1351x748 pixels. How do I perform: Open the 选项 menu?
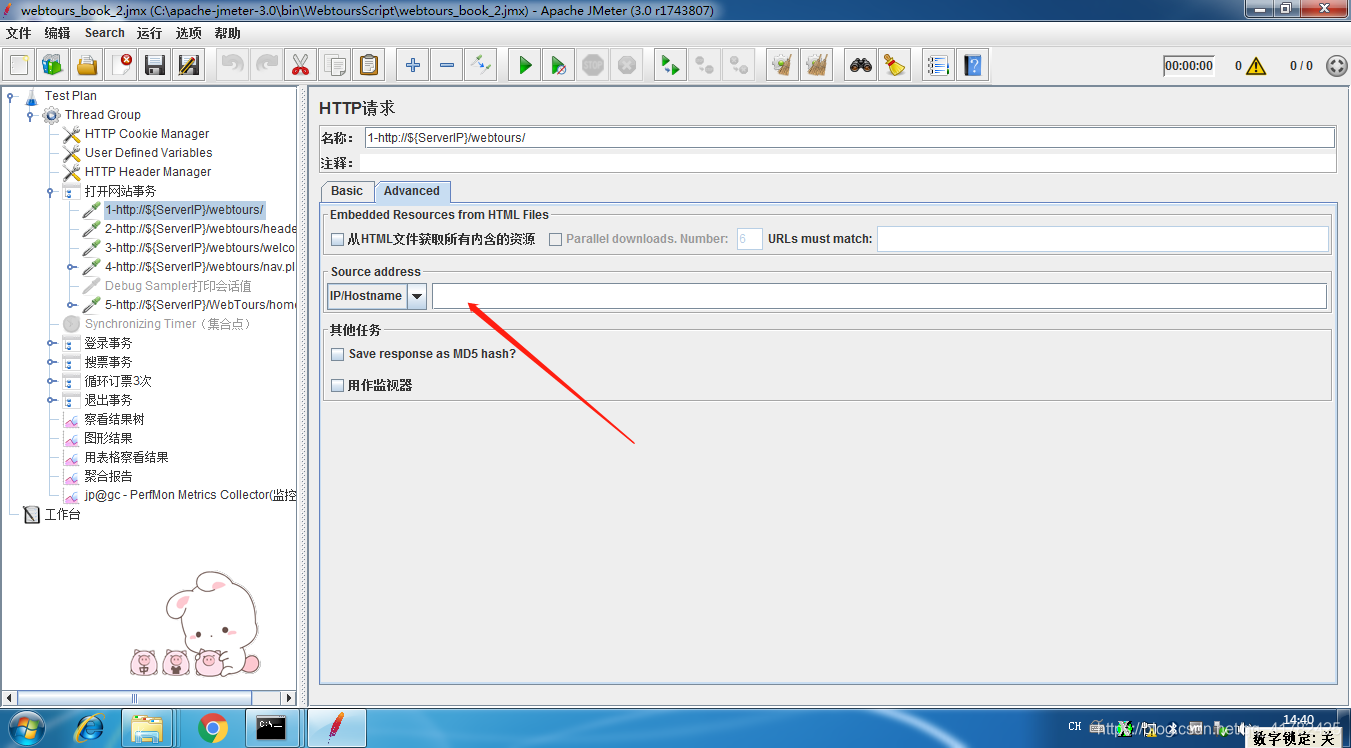pos(188,33)
